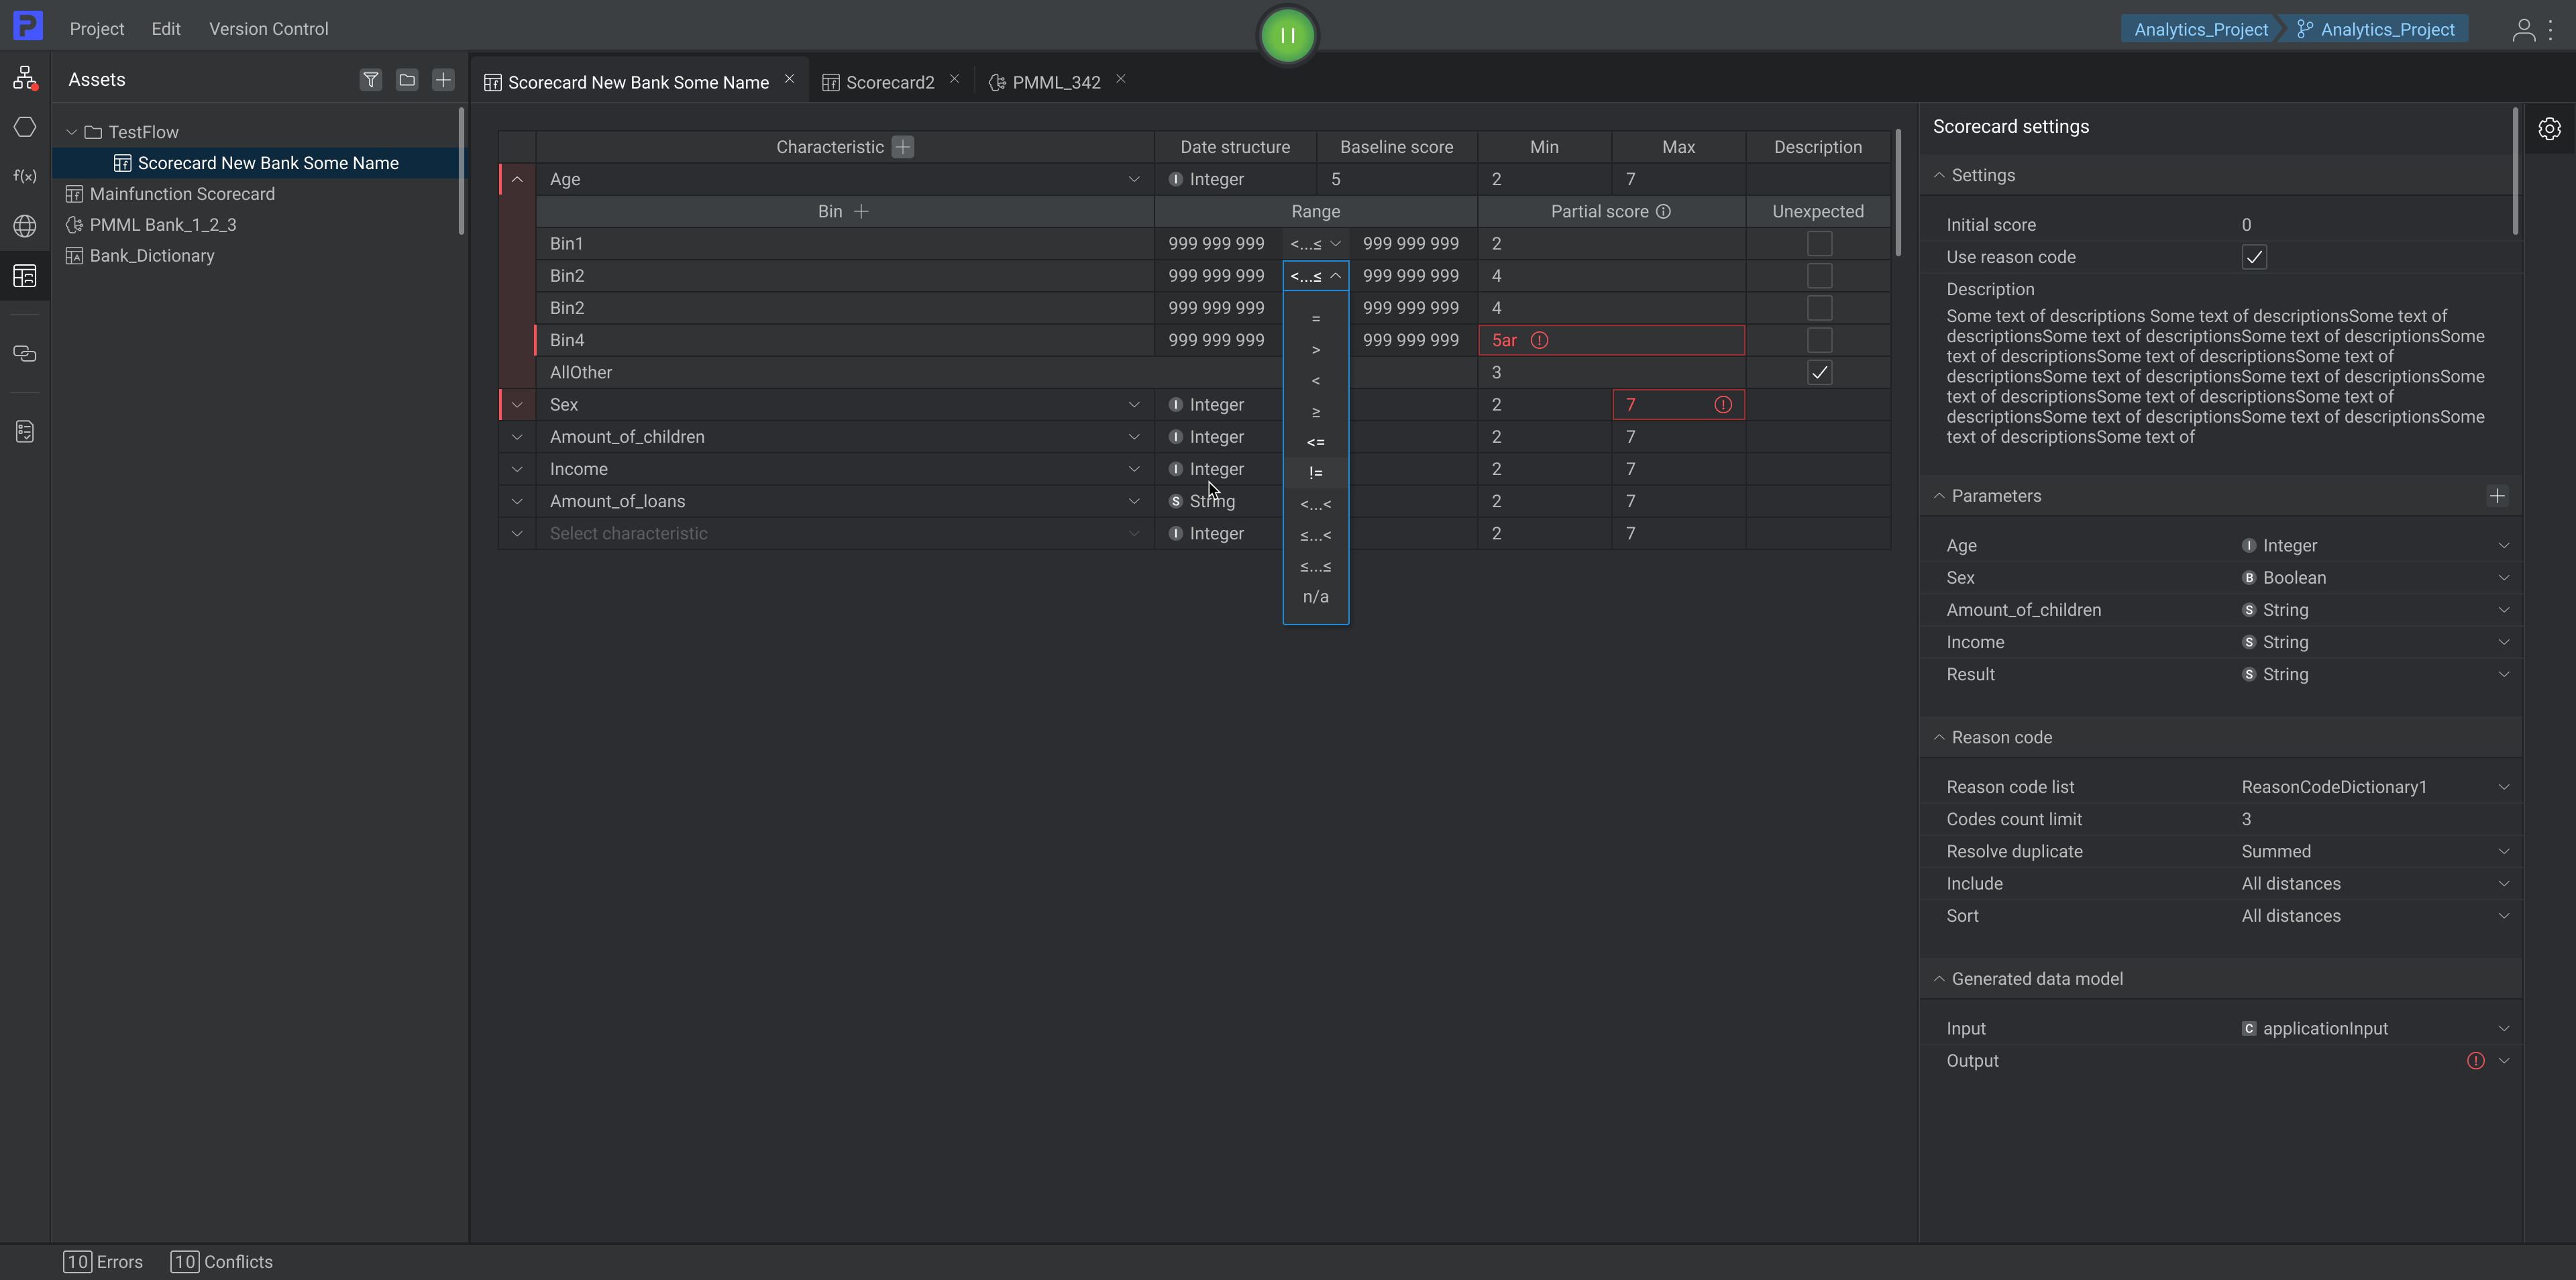Toggle the Bin4 Unexpected checkbox
The image size is (2576, 1280).
(x=1820, y=340)
